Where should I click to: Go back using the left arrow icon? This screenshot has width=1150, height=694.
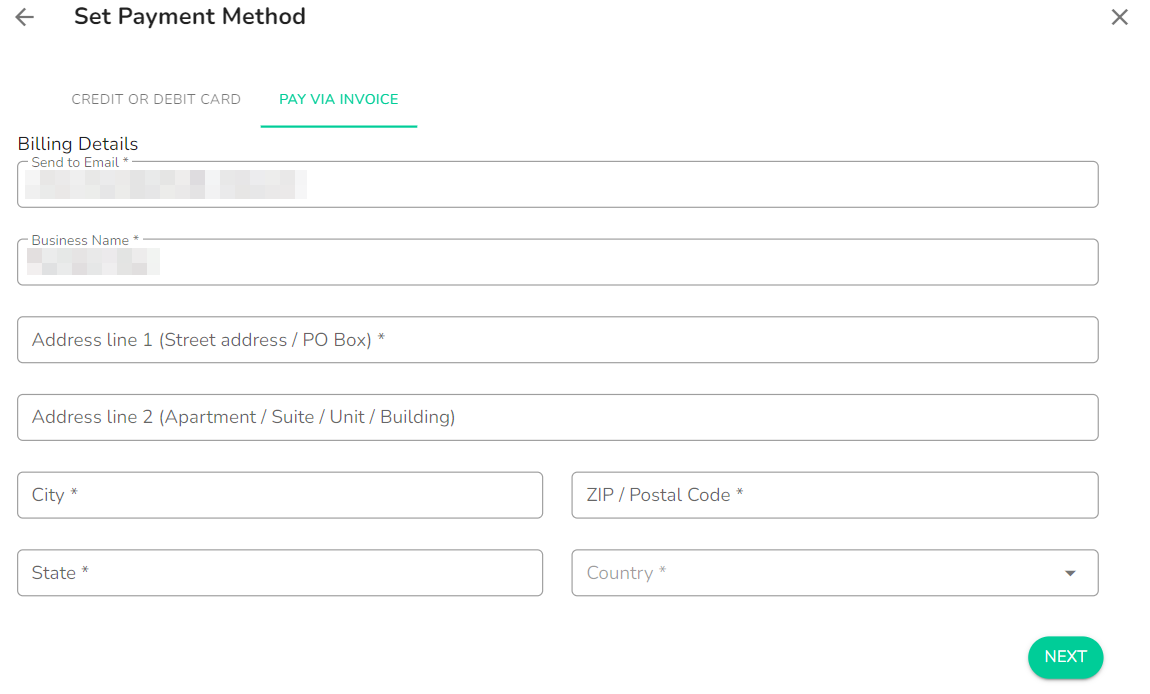(24, 17)
